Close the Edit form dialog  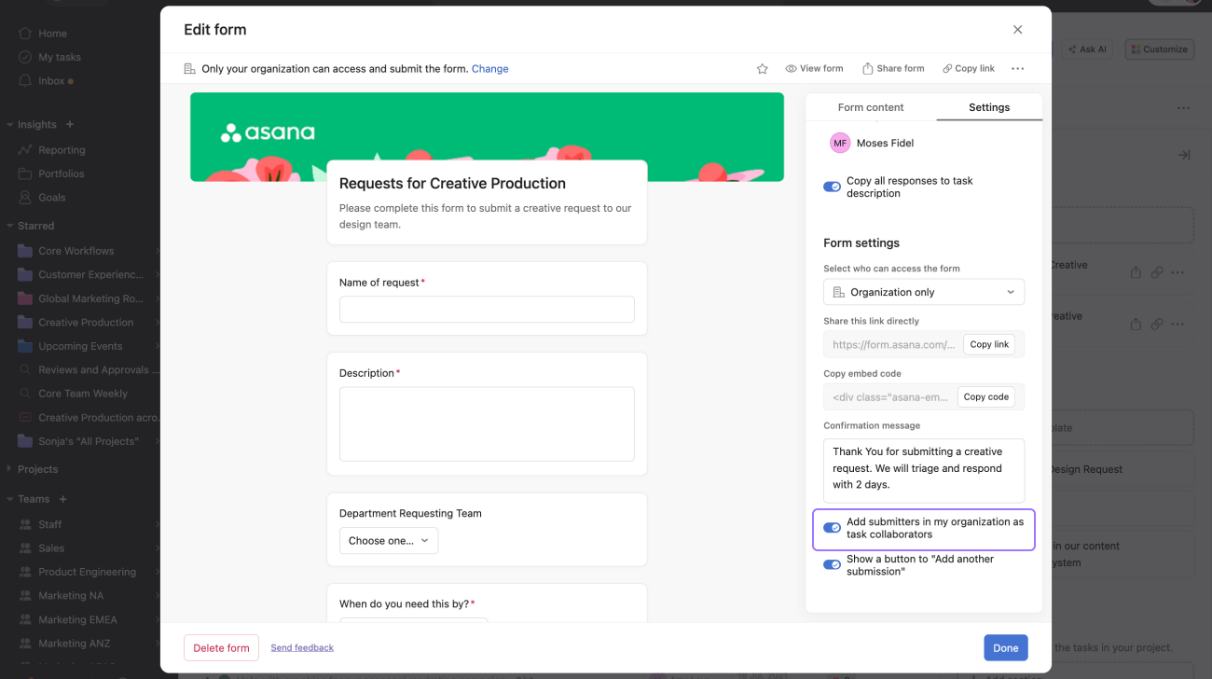click(1017, 30)
